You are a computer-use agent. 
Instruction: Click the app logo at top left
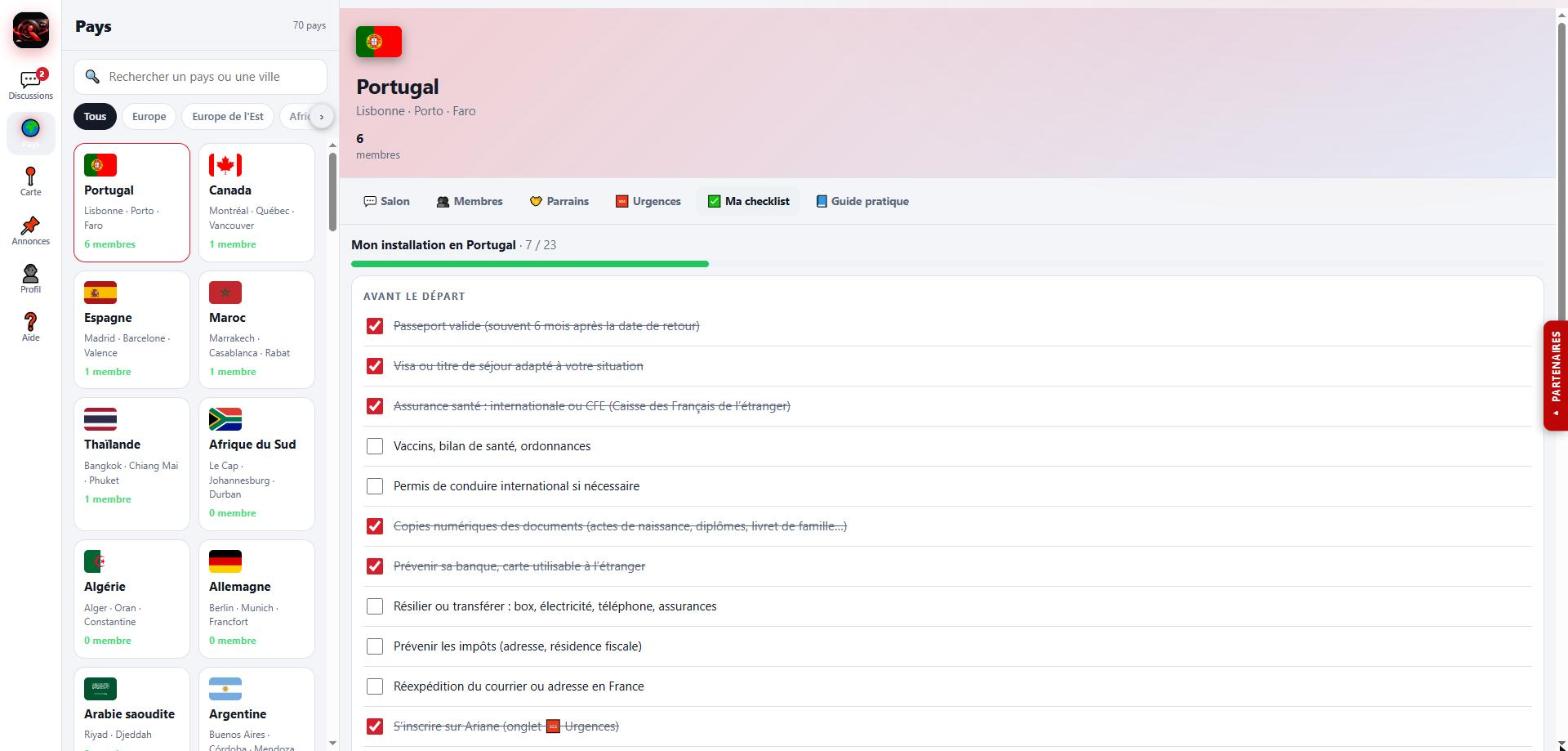(31, 30)
